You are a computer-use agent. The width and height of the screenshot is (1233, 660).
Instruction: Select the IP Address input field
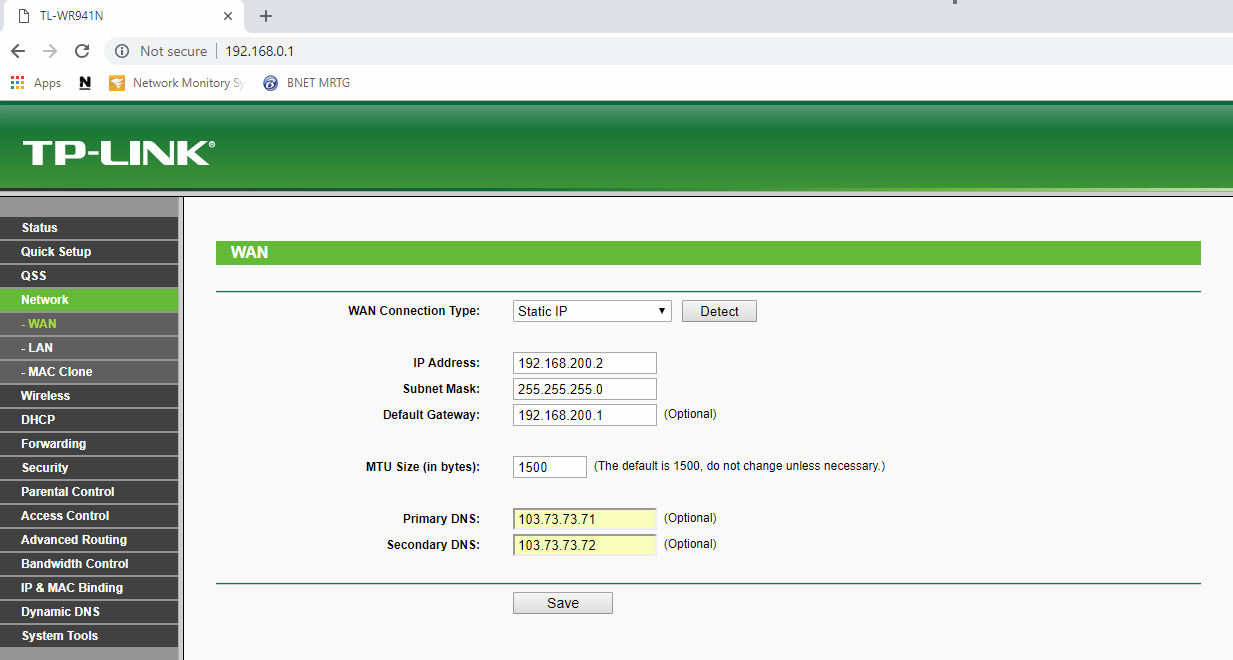tap(584, 362)
